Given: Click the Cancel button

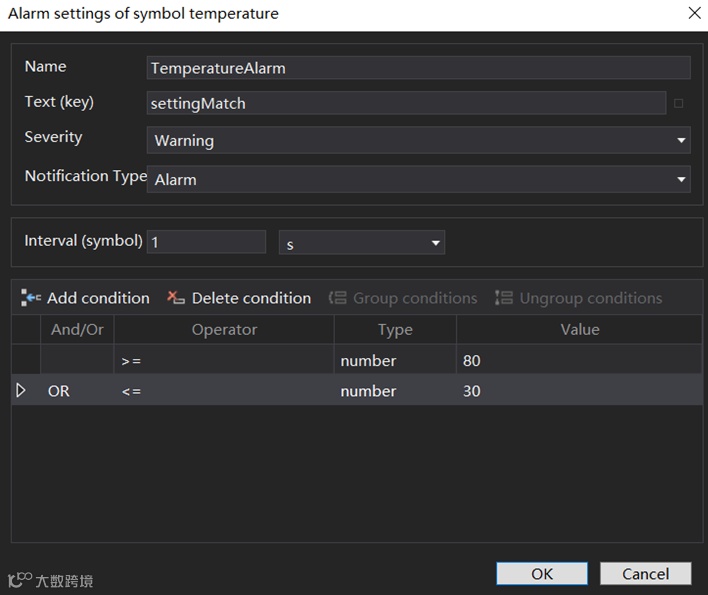Looking at the screenshot, I should [x=645, y=573].
